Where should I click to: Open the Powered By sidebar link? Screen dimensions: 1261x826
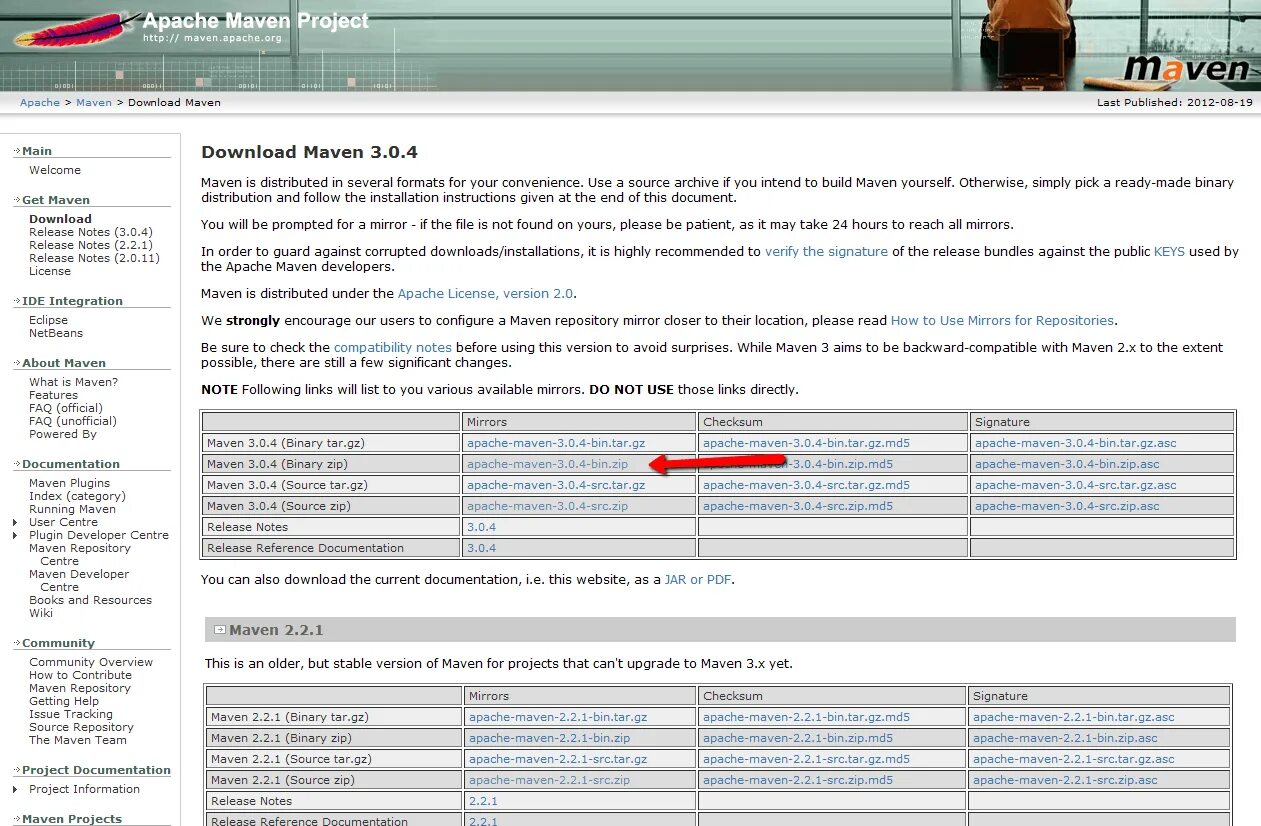63,434
